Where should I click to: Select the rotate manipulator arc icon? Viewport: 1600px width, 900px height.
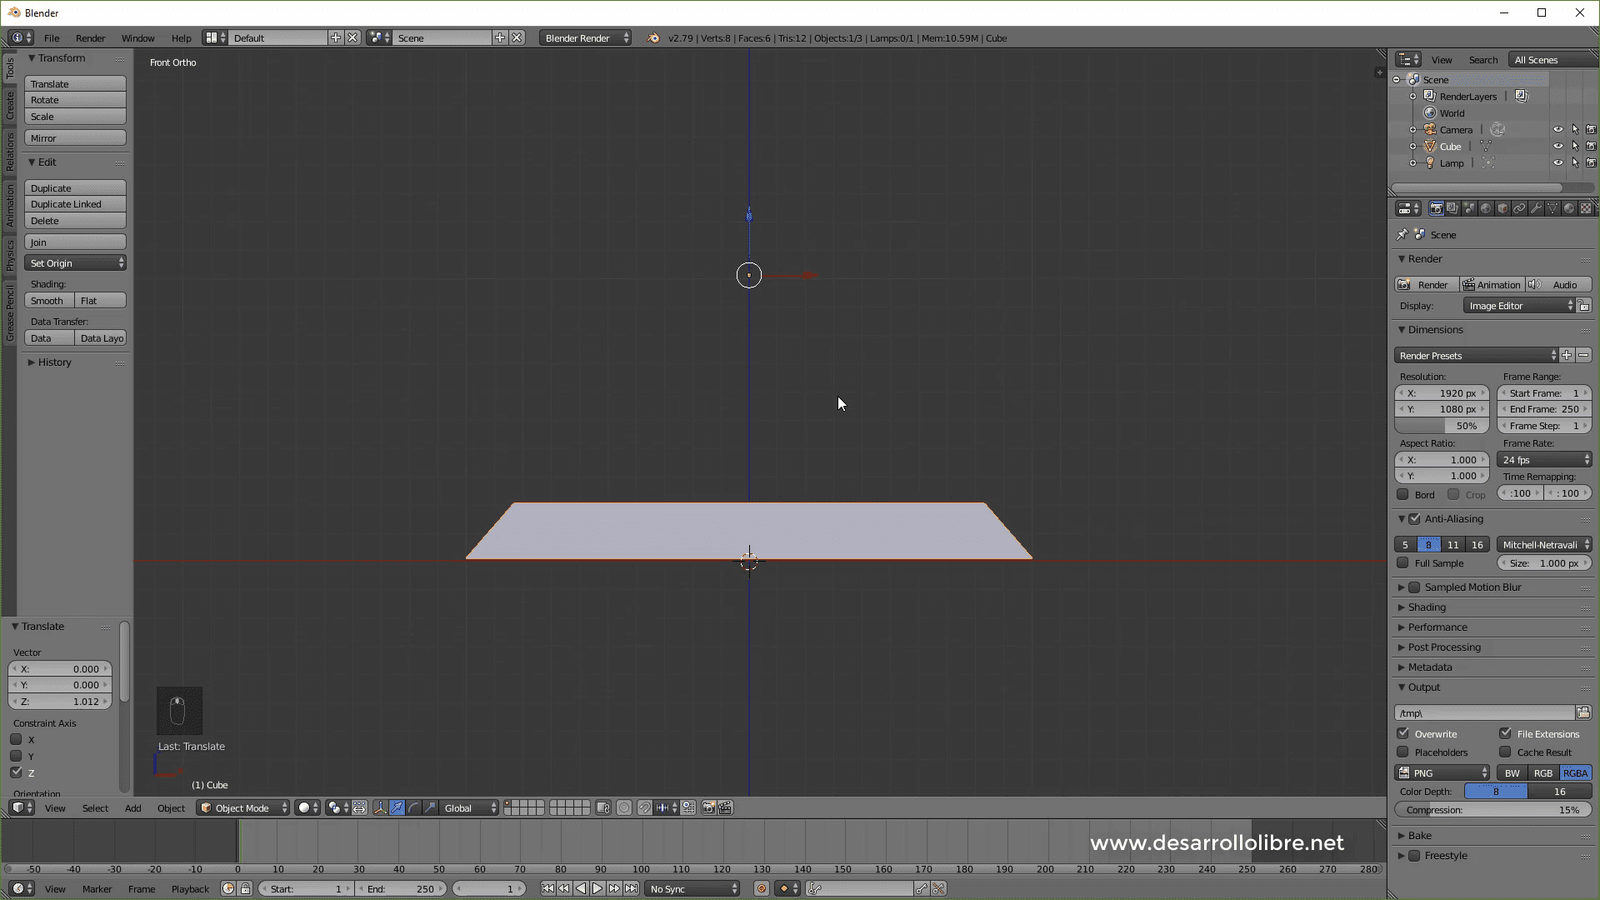(x=414, y=808)
